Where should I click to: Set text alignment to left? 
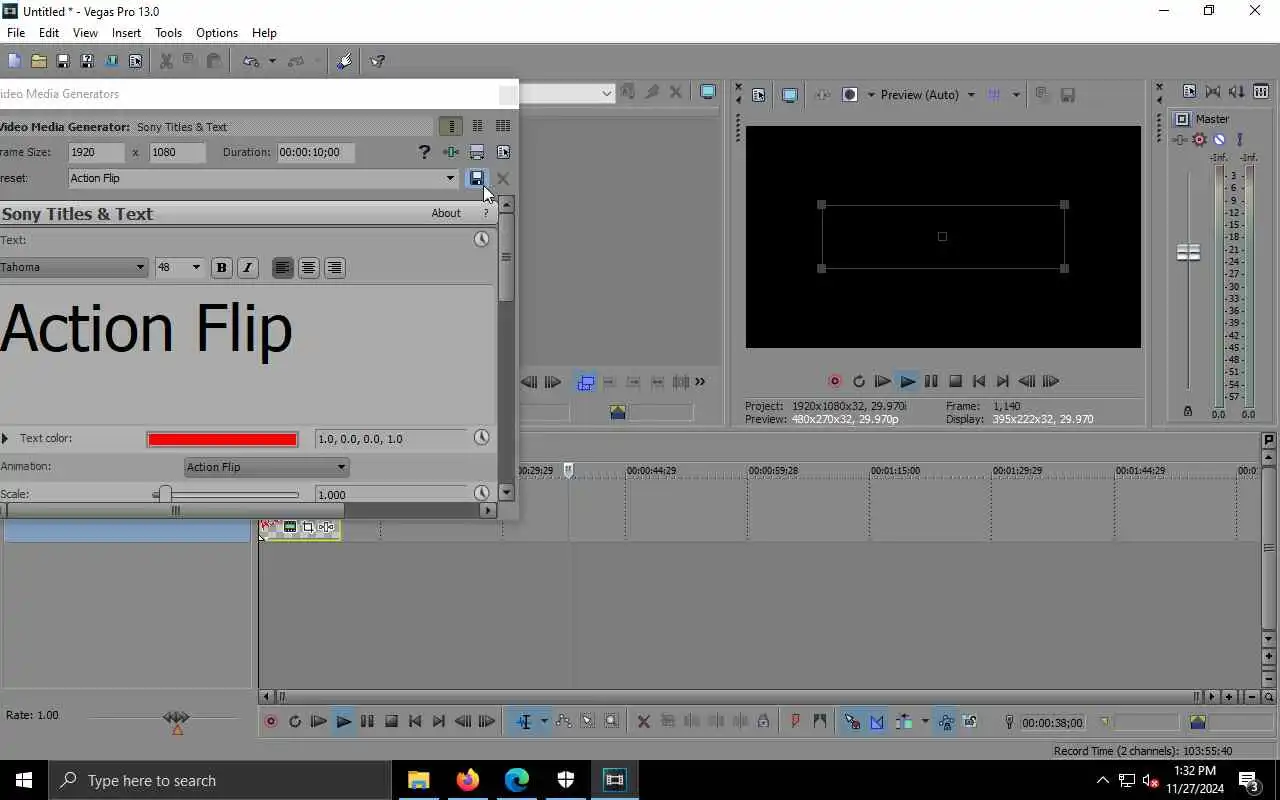283,267
